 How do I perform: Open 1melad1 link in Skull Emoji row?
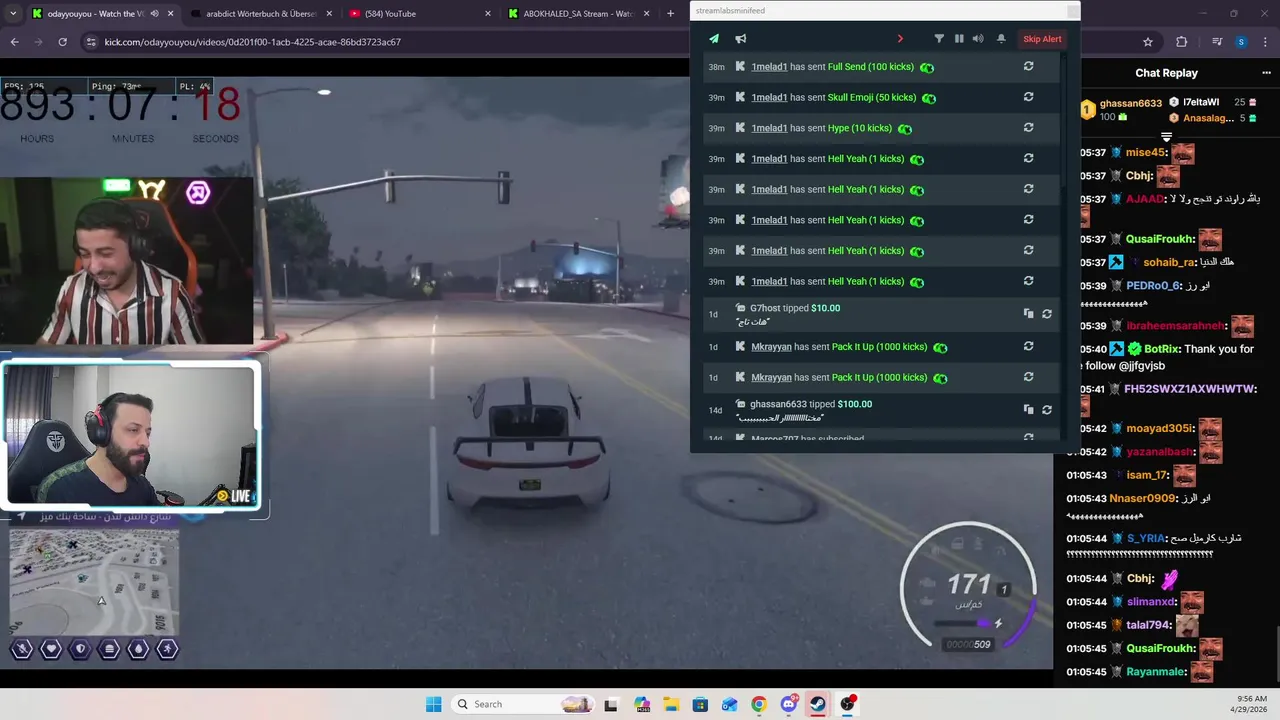pos(769,98)
